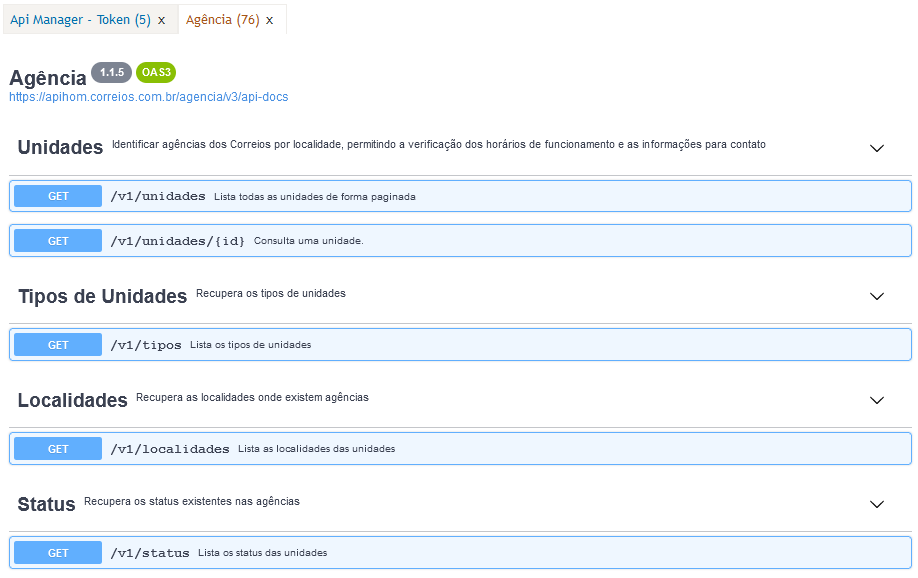
Task: Click the /v1/status path text
Action: click(150, 553)
